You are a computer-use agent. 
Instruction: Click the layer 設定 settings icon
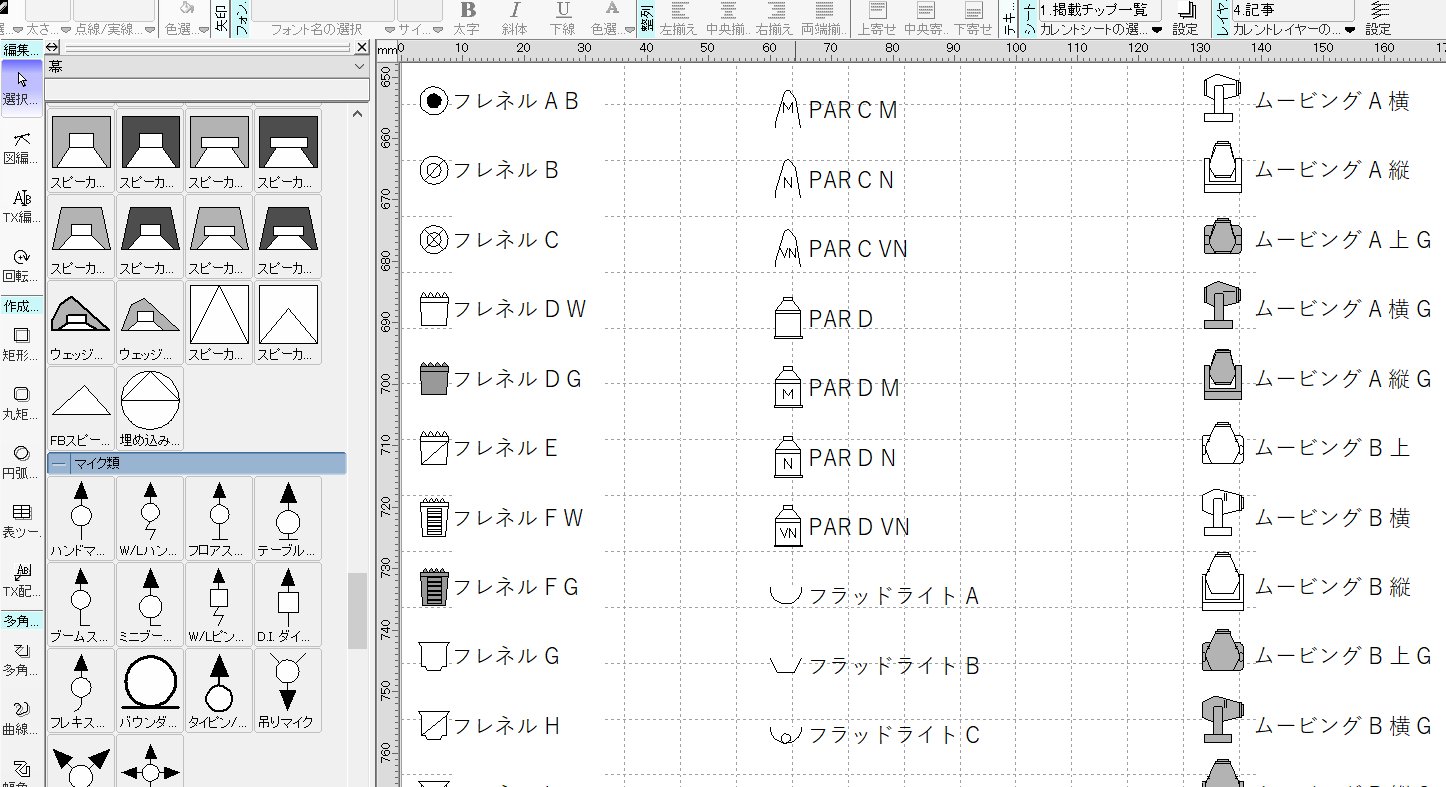[x=1379, y=11]
